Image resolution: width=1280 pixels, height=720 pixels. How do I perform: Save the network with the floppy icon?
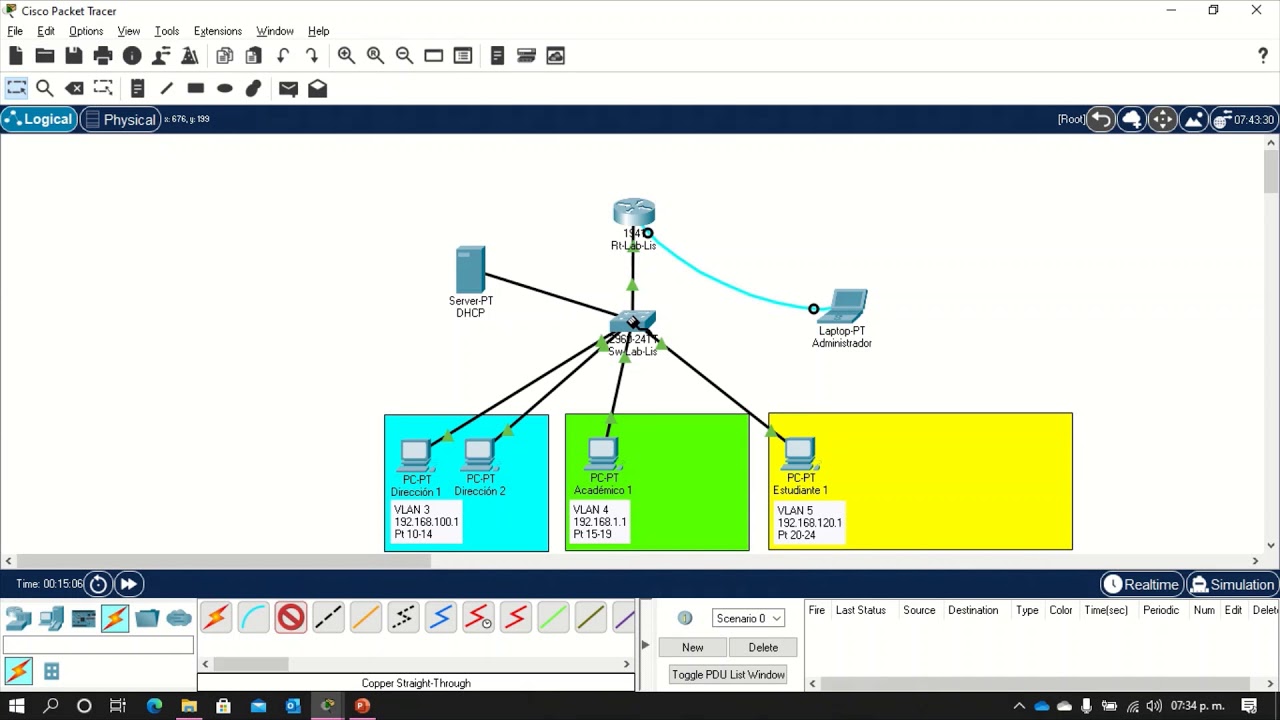(74, 56)
